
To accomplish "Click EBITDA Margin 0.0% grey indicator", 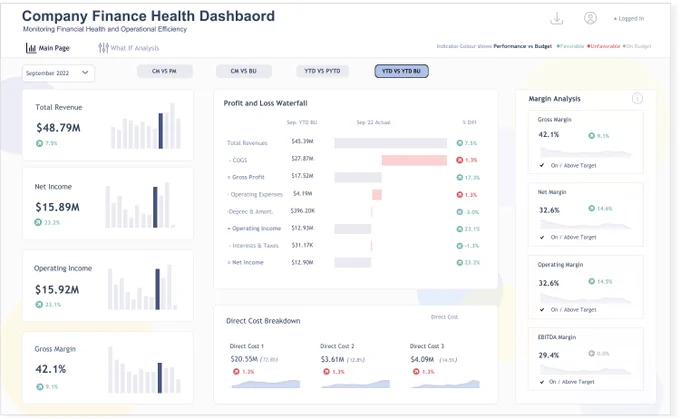I will coord(592,353).
